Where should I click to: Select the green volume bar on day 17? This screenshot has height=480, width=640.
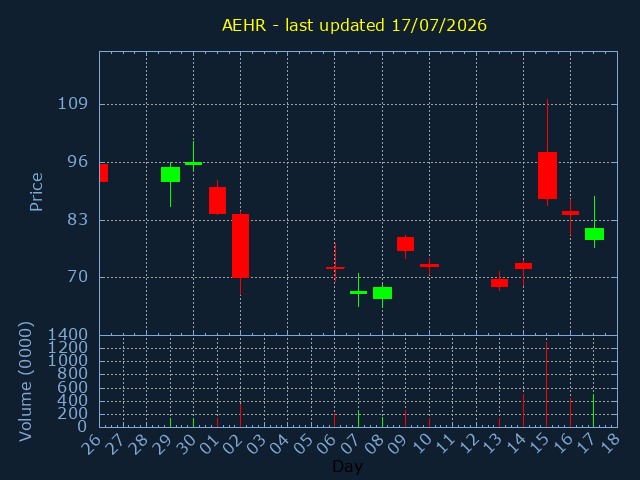(593, 411)
